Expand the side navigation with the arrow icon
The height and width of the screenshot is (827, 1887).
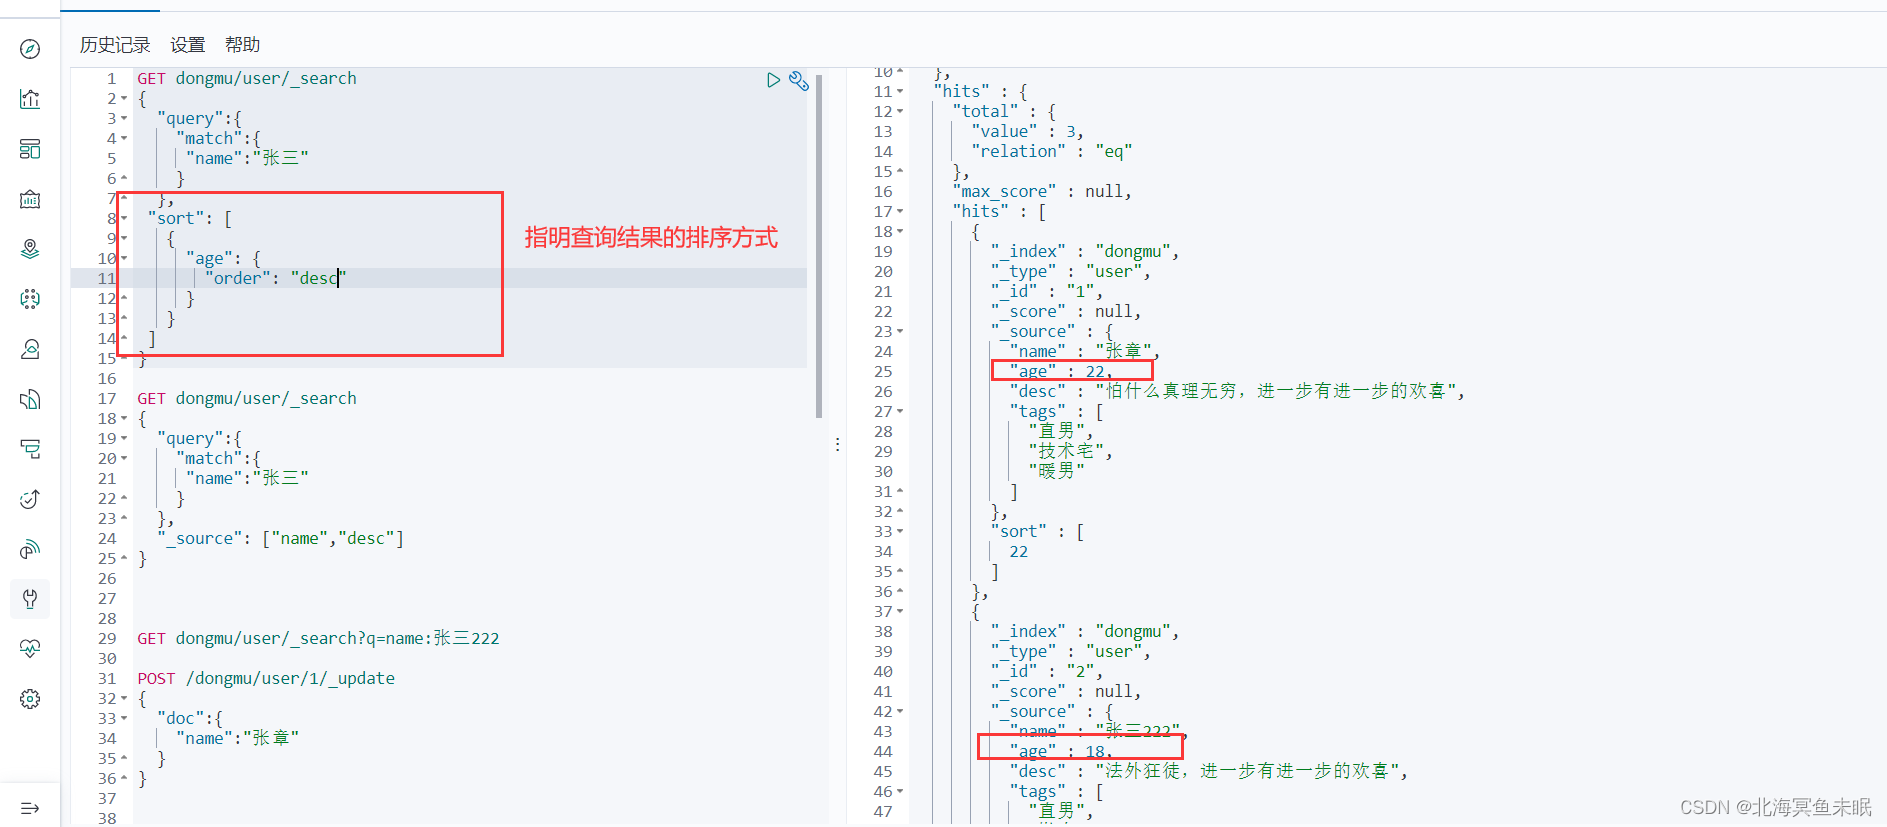point(30,808)
